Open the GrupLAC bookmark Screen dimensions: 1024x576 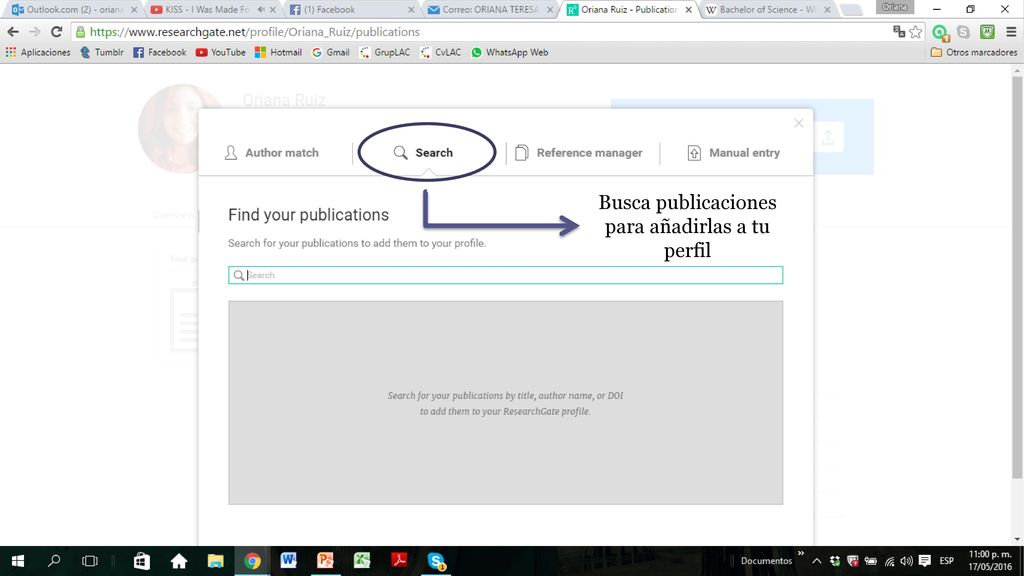[385, 52]
